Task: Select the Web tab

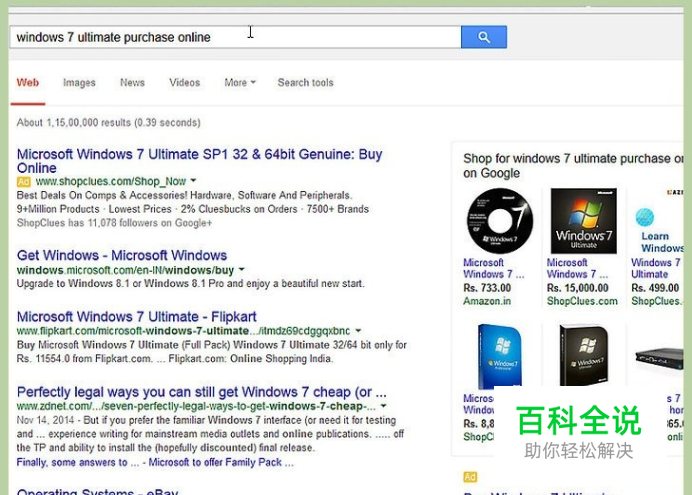Action: (28, 82)
